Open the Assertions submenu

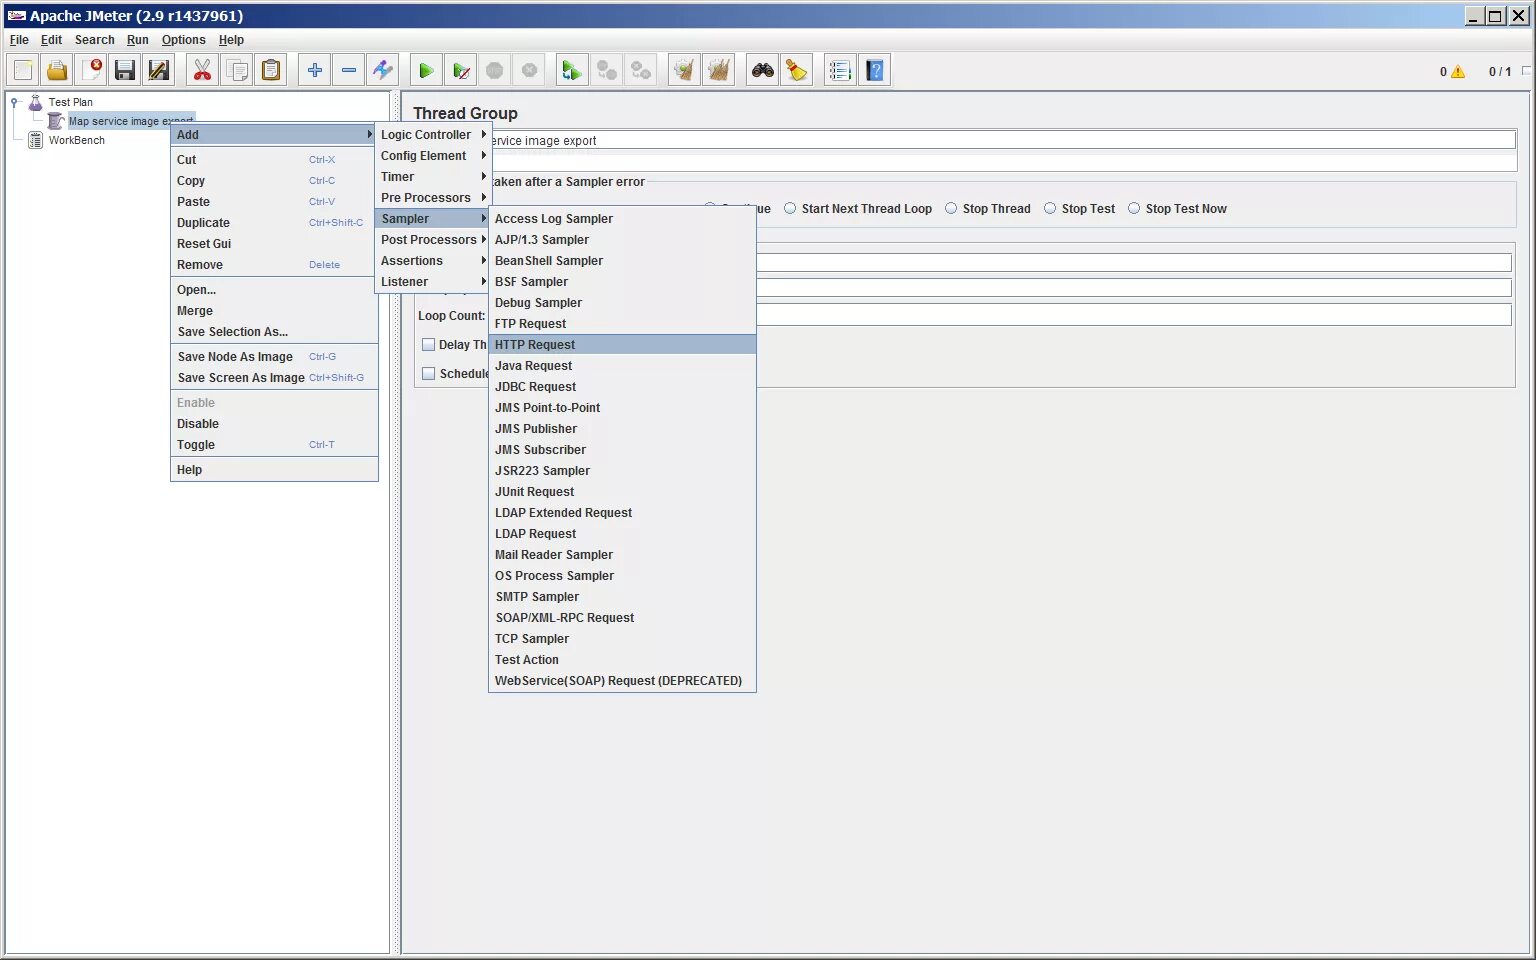[x=433, y=260]
